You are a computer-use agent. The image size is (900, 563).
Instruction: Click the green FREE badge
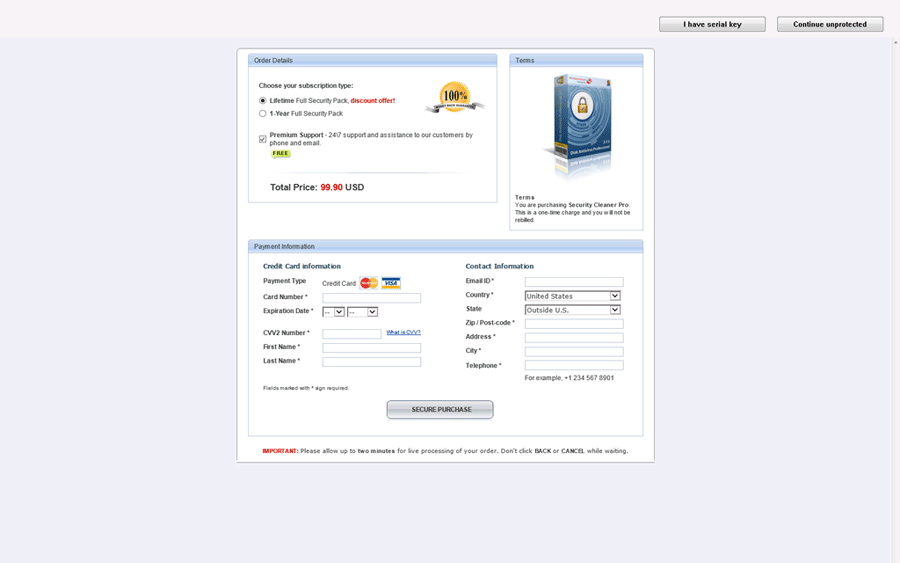pos(281,154)
